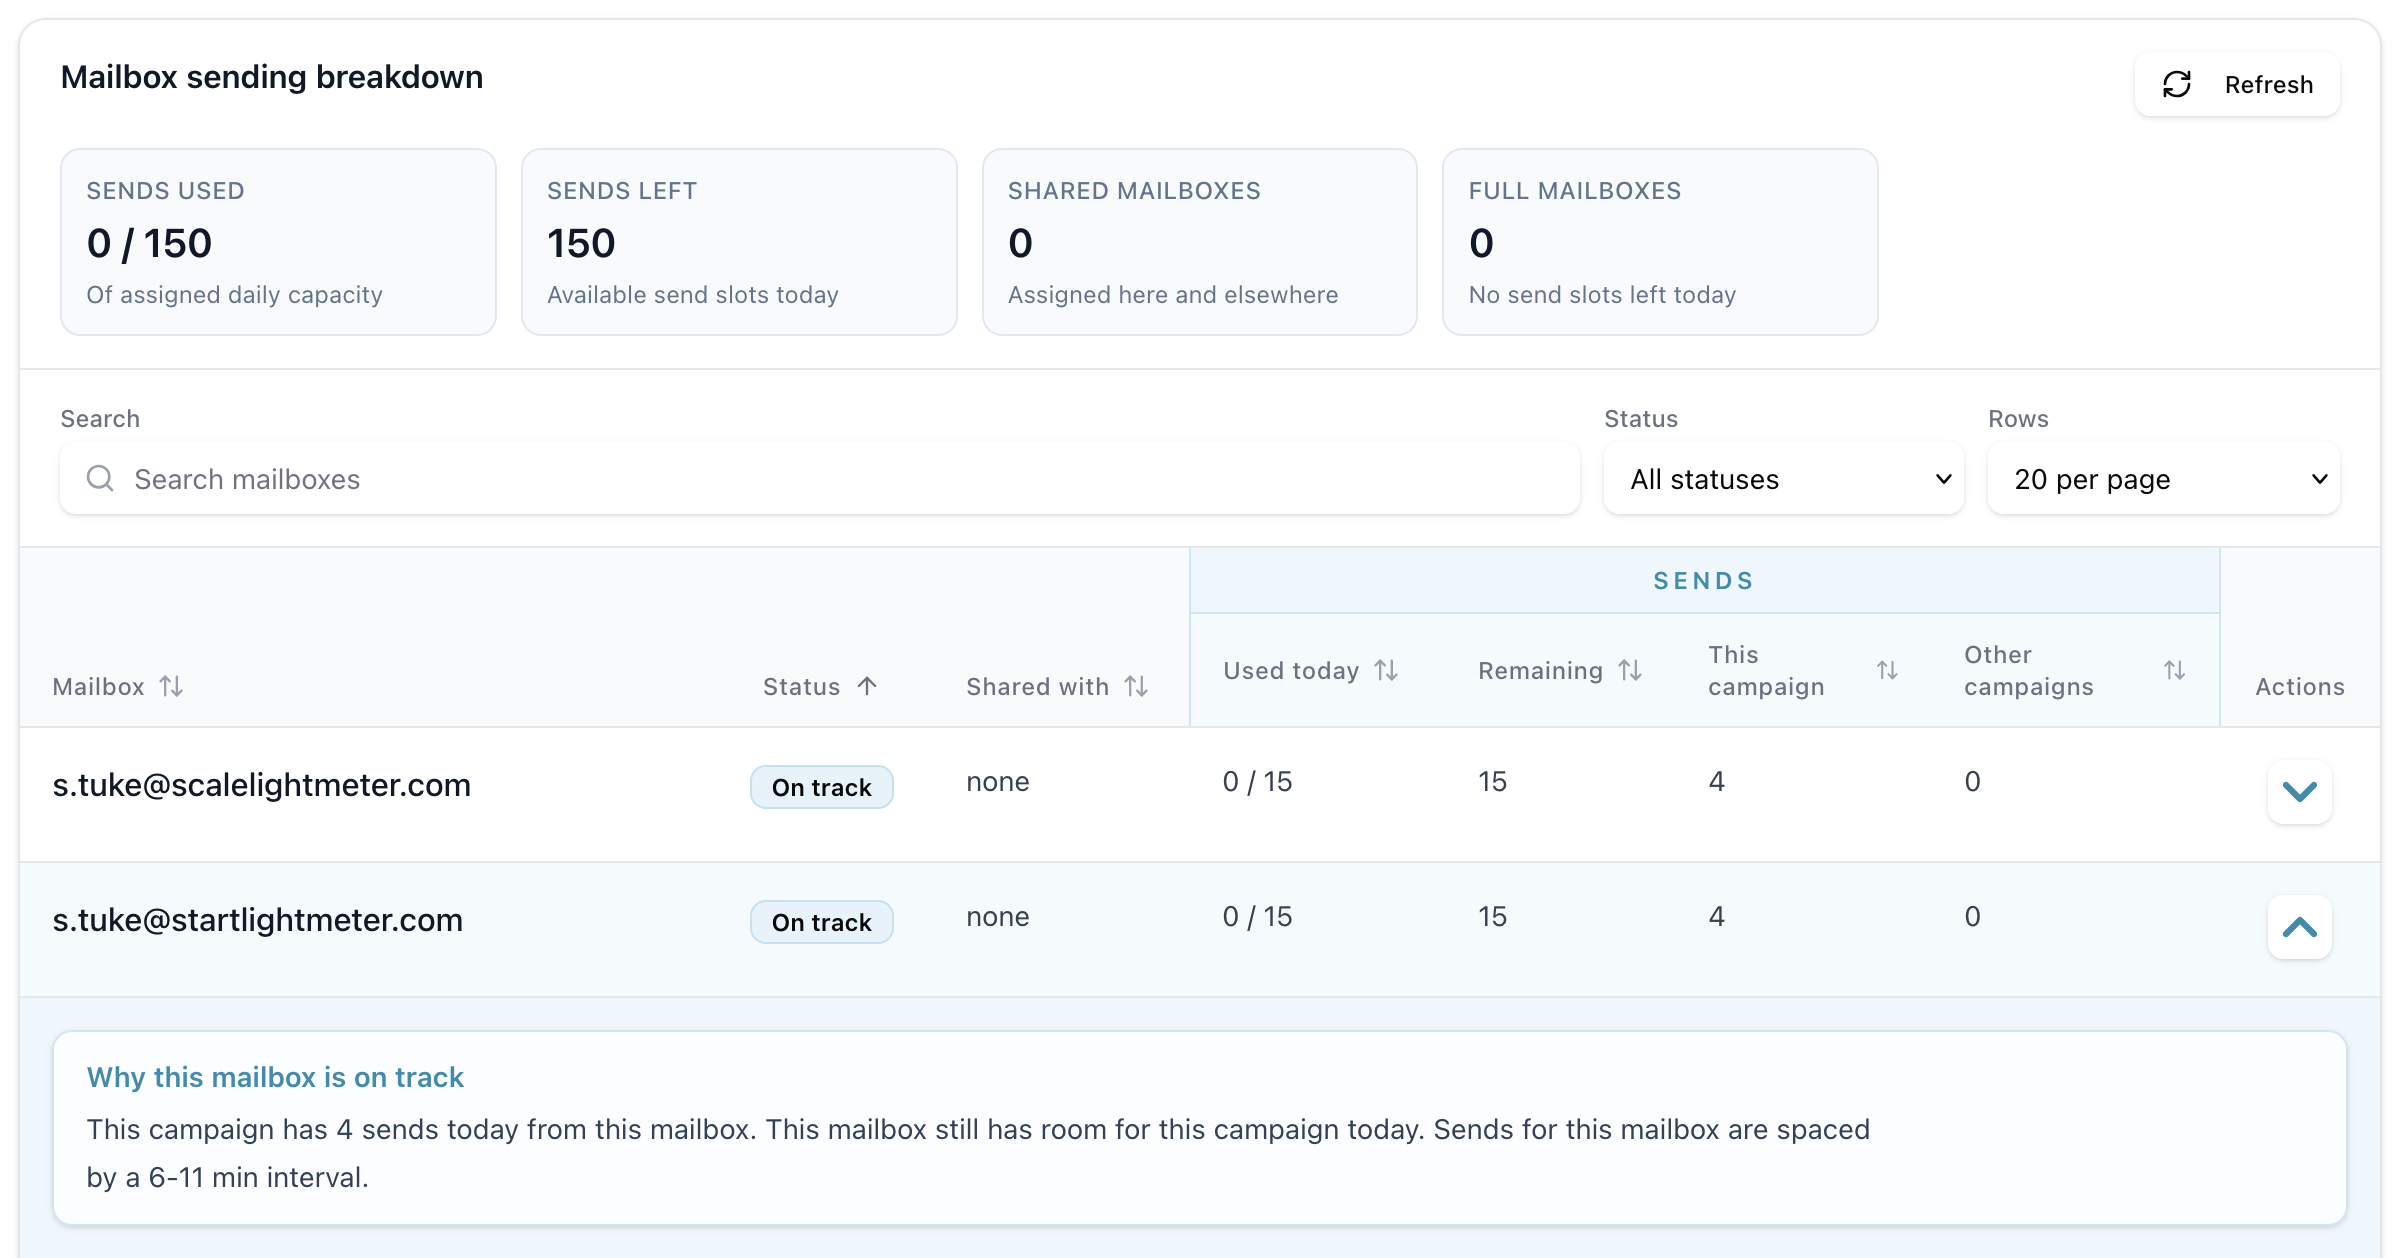This screenshot has height=1258, width=2404.
Task: Click the Refresh button
Action: [x=2237, y=85]
